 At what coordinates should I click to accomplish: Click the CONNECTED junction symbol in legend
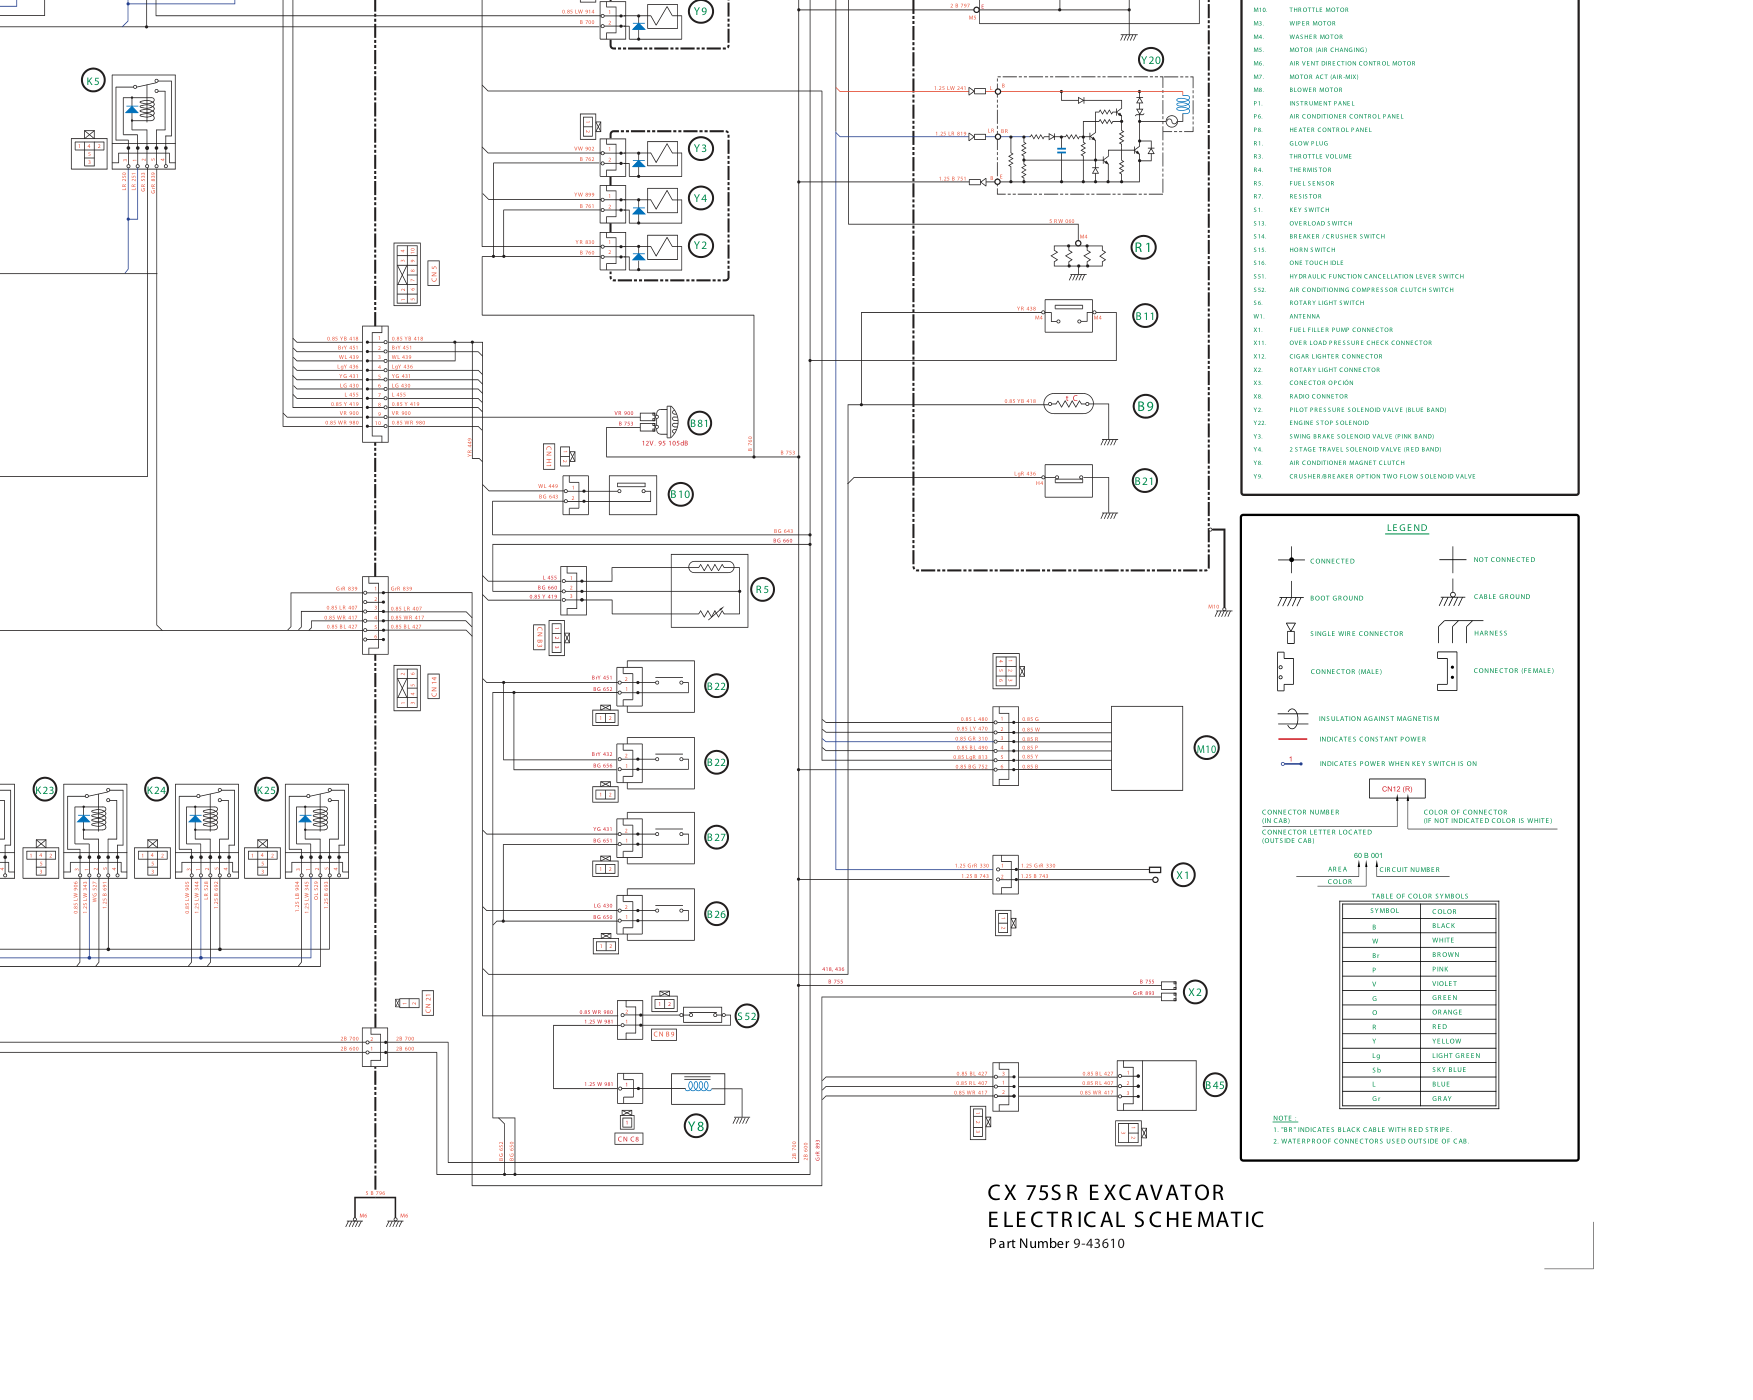(x=1291, y=560)
